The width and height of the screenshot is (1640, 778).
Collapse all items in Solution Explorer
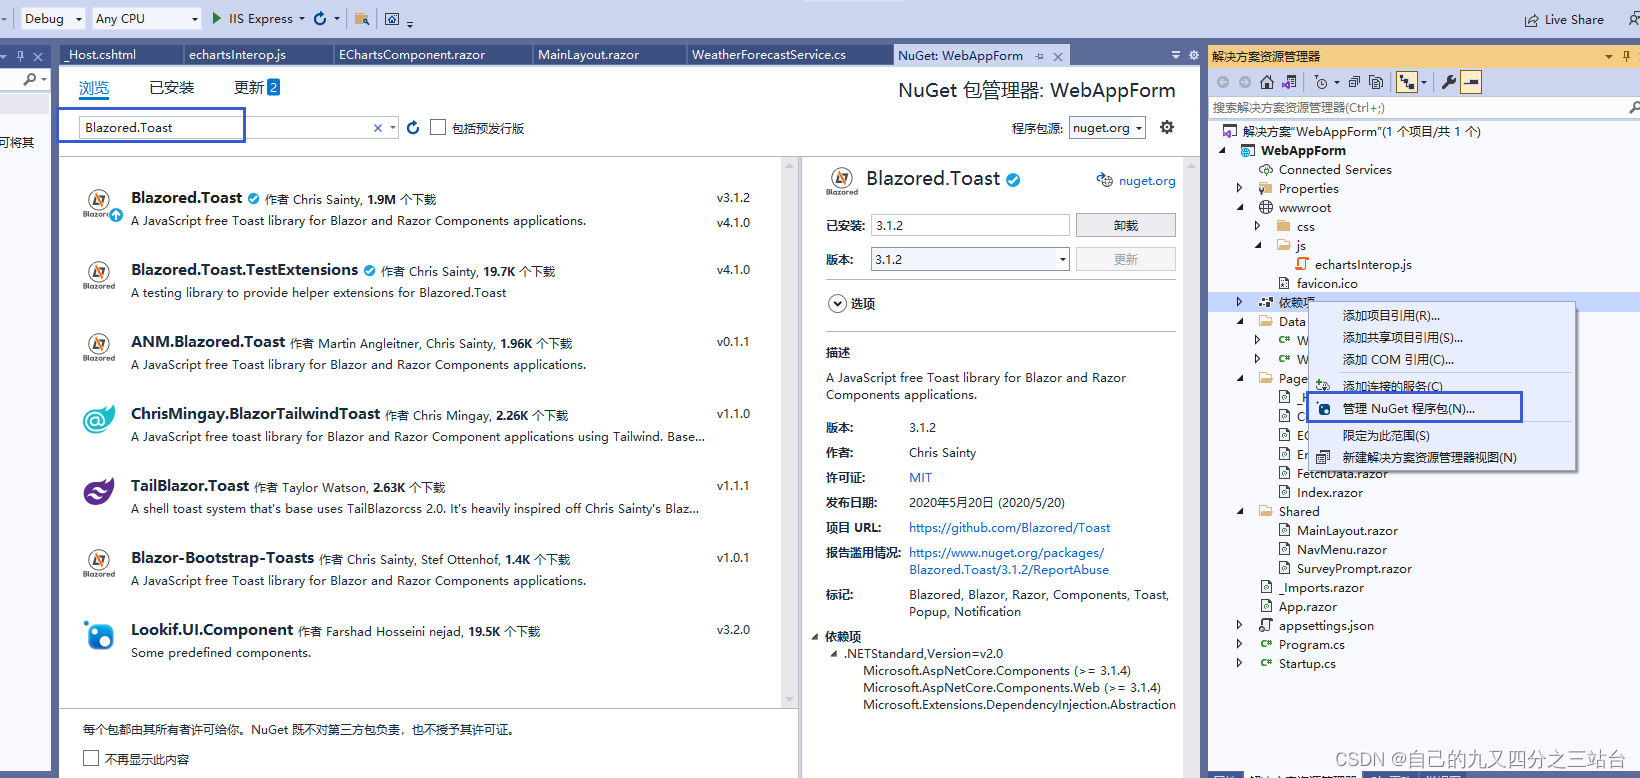[1354, 82]
